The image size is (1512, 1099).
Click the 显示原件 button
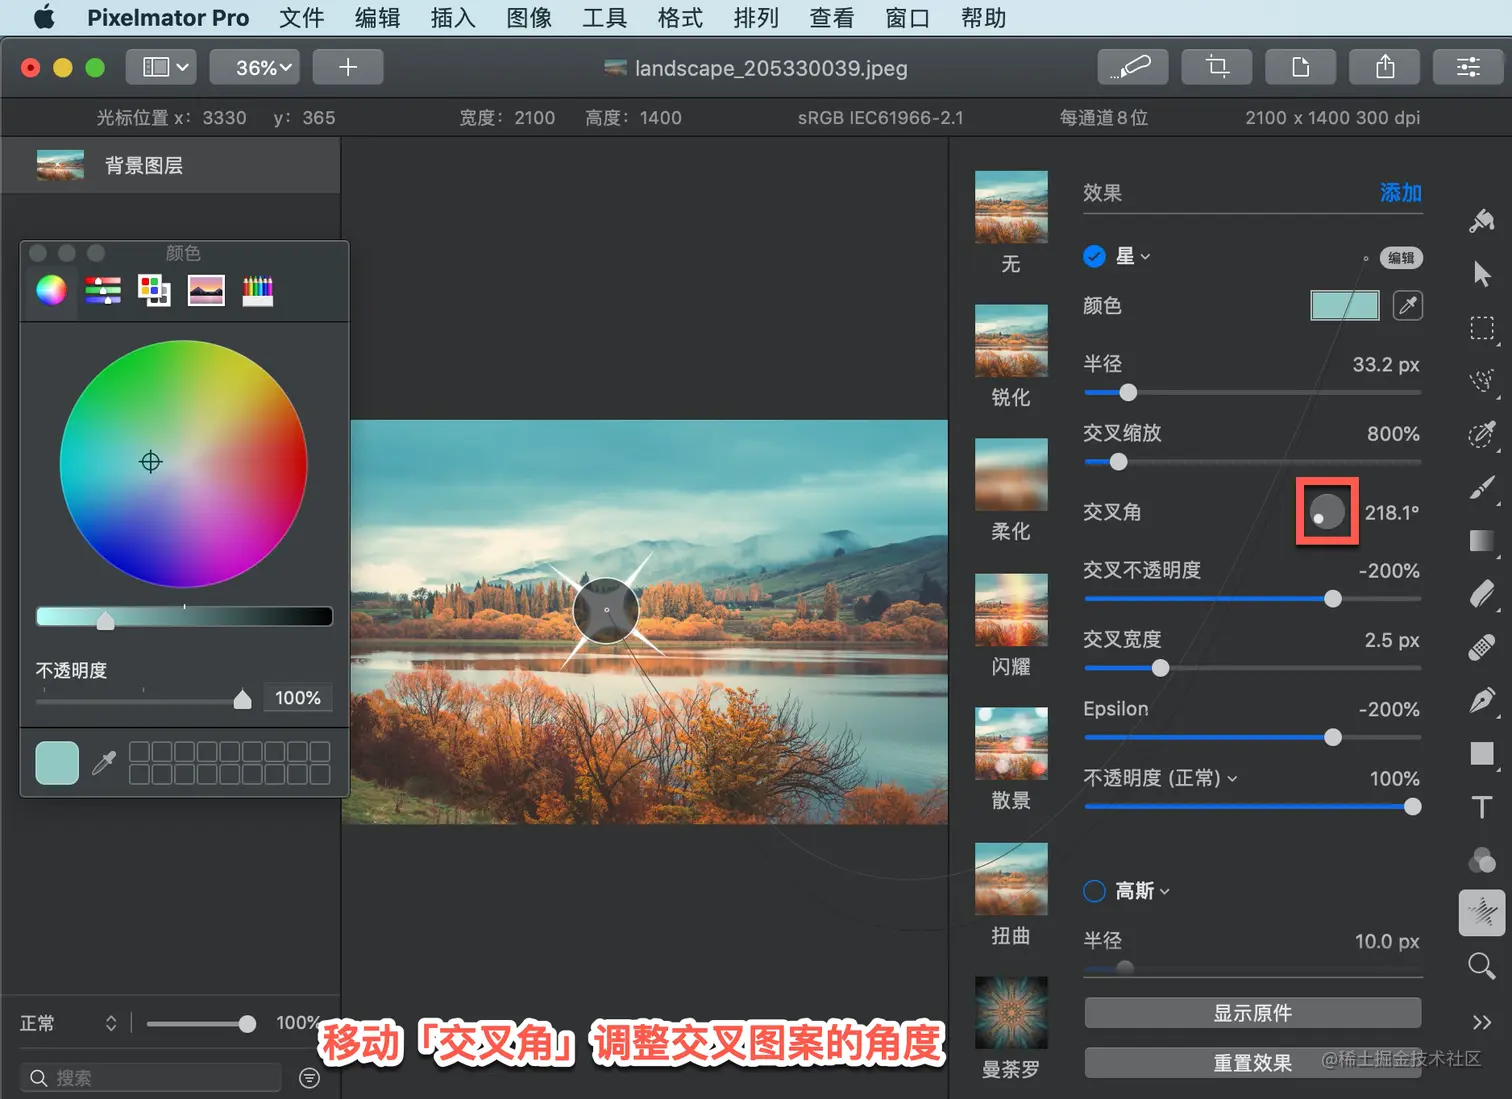(1253, 1013)
